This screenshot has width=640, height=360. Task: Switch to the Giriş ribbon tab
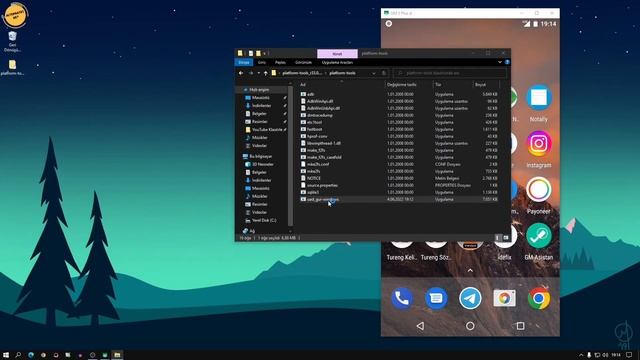click(262, 62)
